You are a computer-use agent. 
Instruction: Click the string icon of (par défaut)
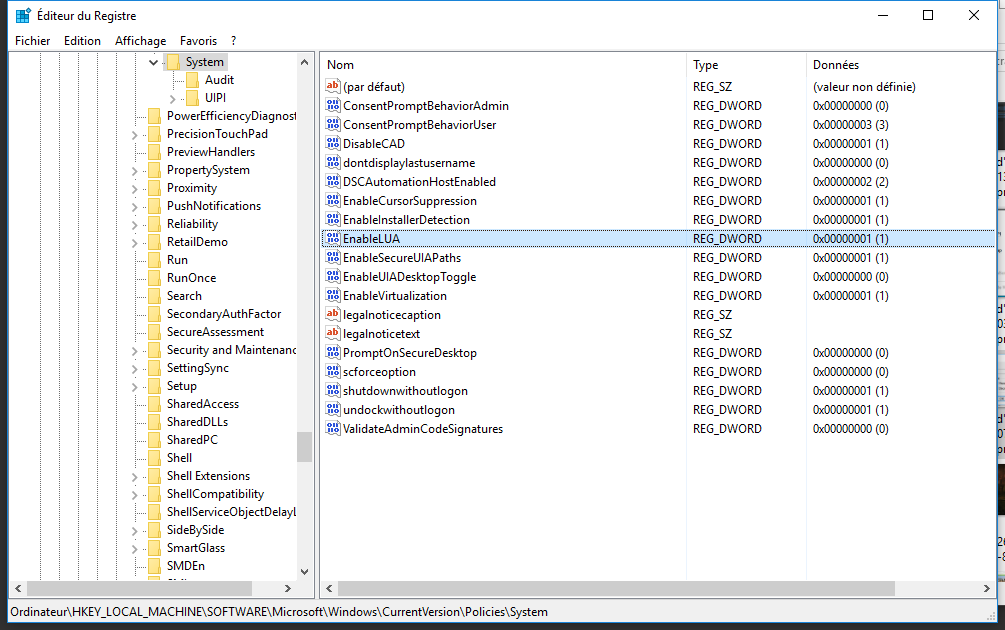click(333, 86)
